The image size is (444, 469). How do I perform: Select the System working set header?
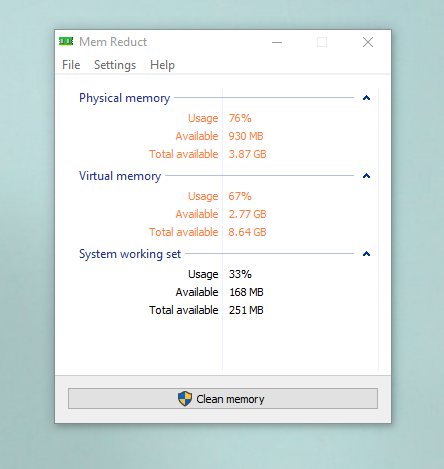(x=130, y=254)
